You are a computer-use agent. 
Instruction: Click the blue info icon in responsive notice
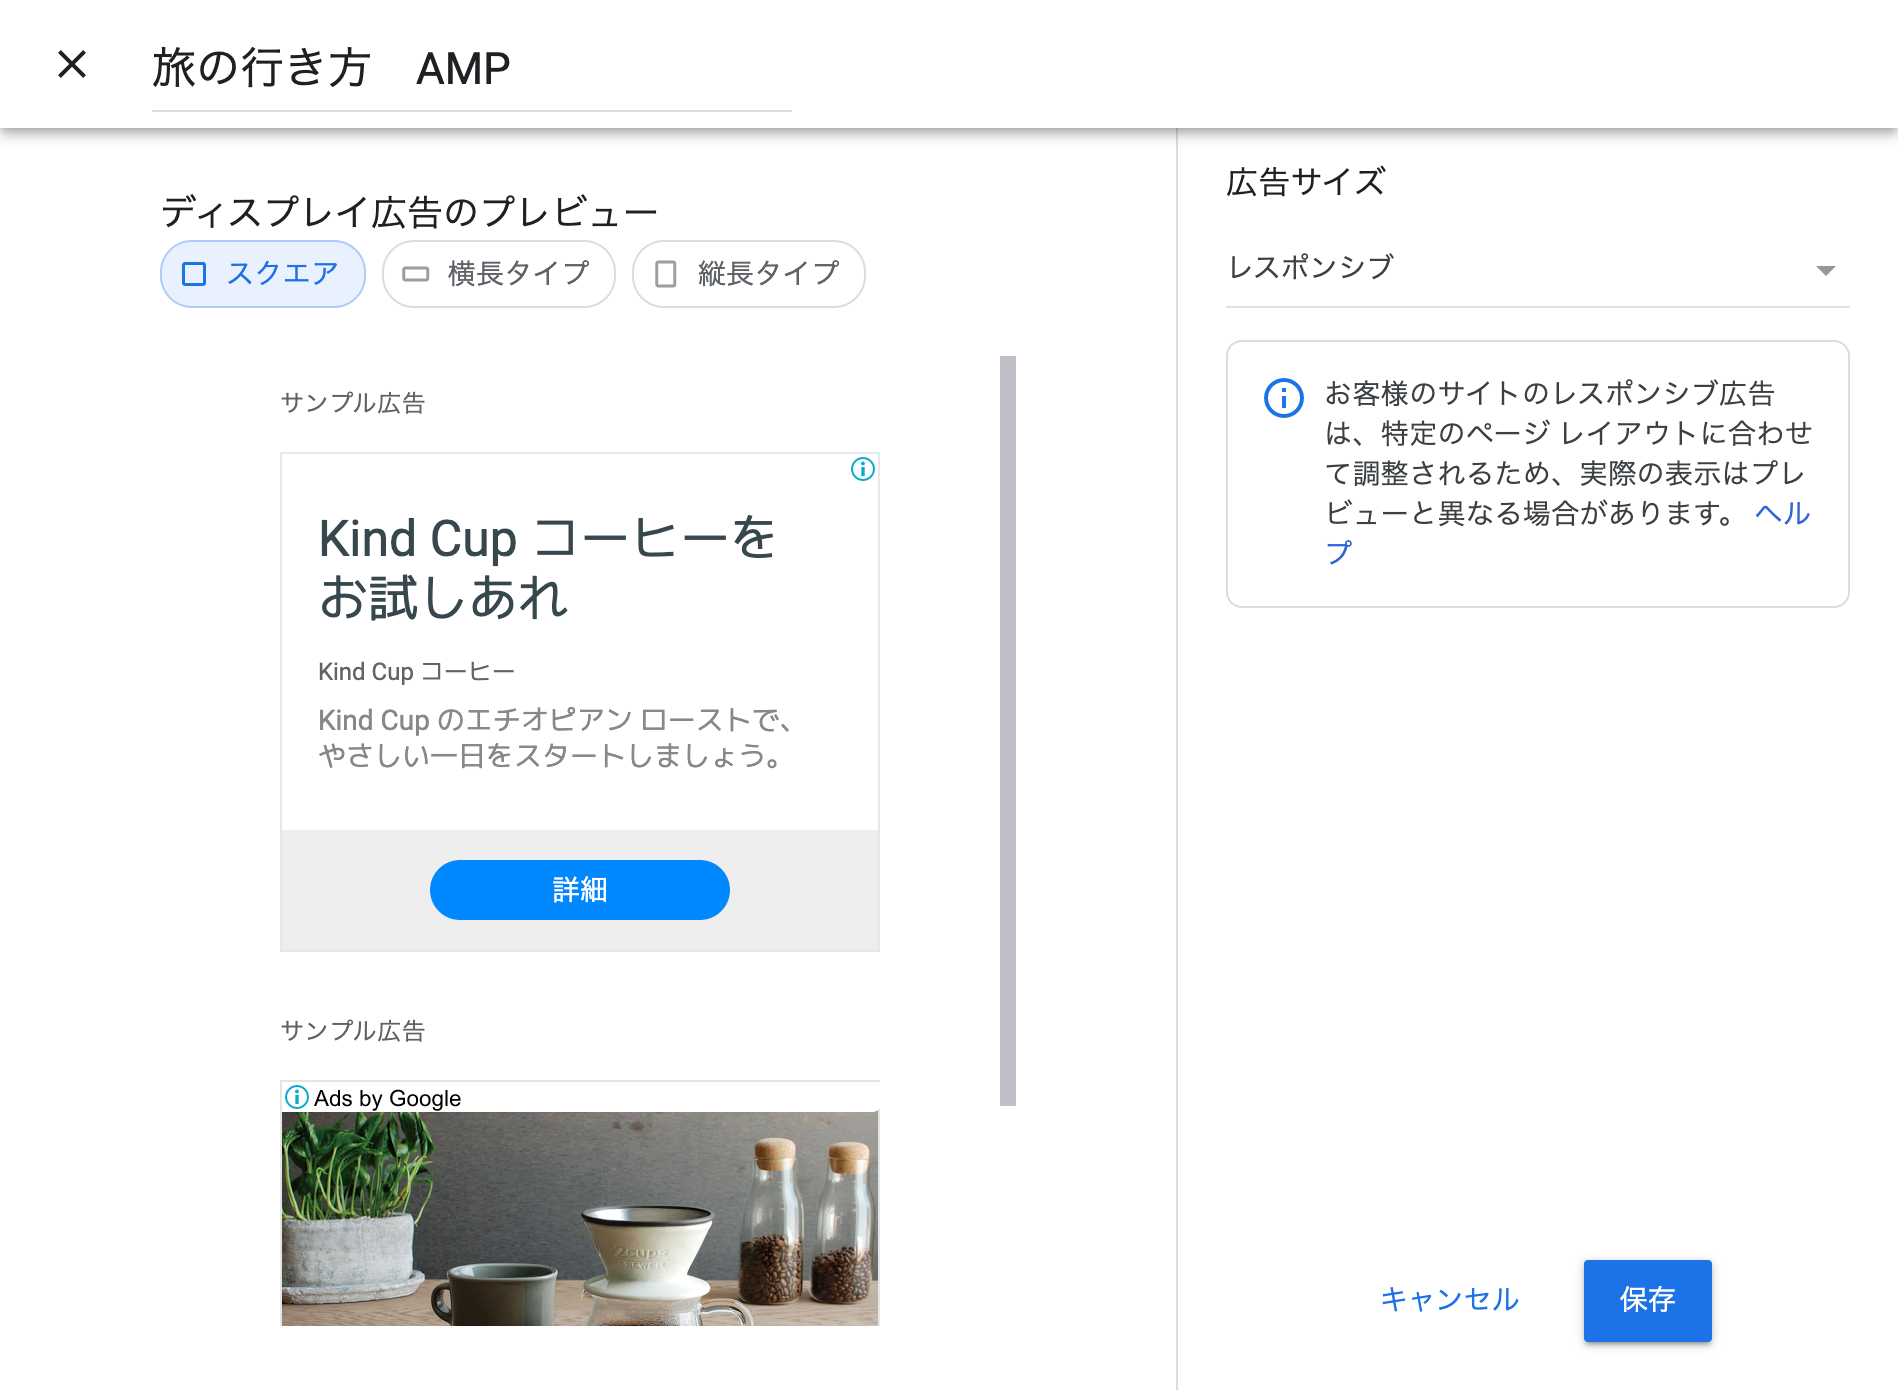click(x=1283, y=398)
